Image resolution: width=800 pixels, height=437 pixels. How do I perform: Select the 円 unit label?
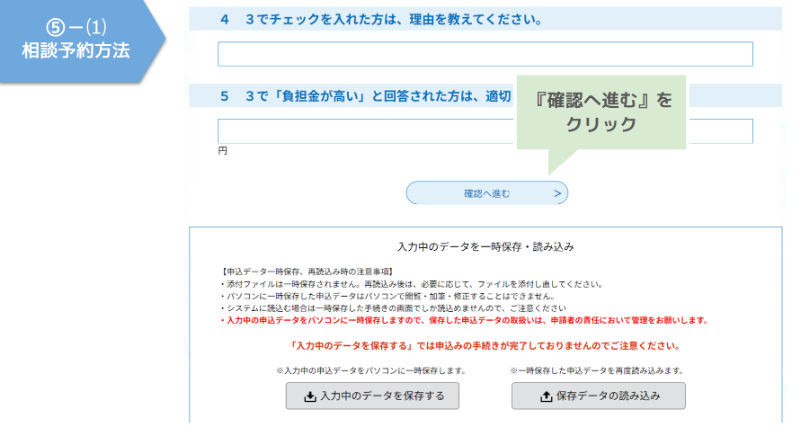[222, 151]
